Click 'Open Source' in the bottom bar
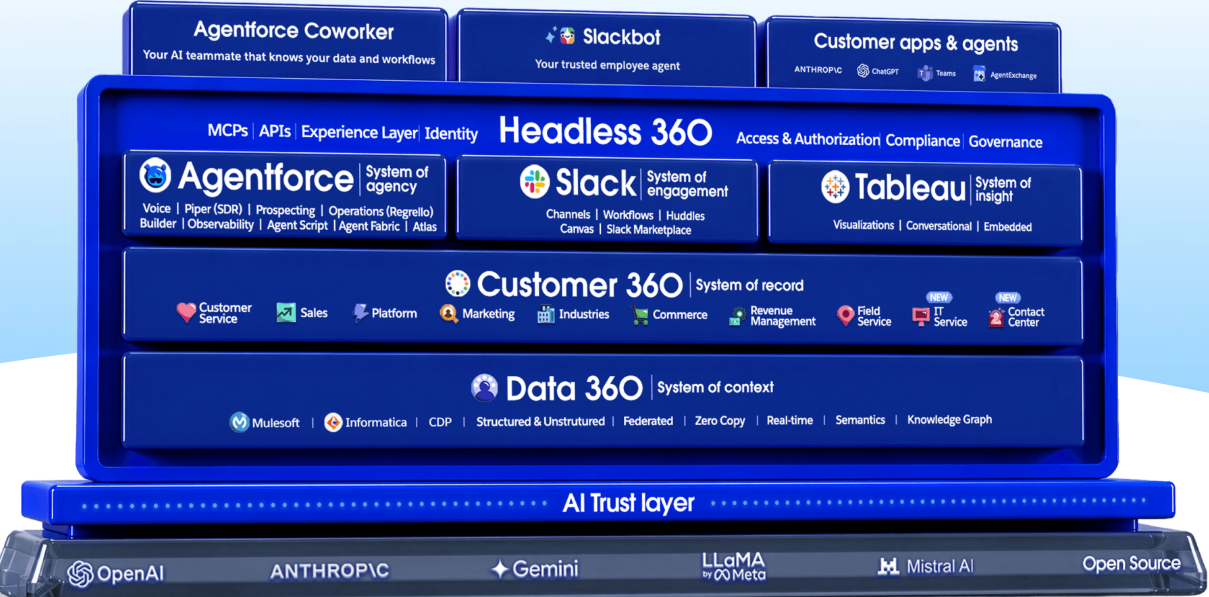Image resolution: width=1209 pixels, height=597 pixels. tap(1132, 564)
